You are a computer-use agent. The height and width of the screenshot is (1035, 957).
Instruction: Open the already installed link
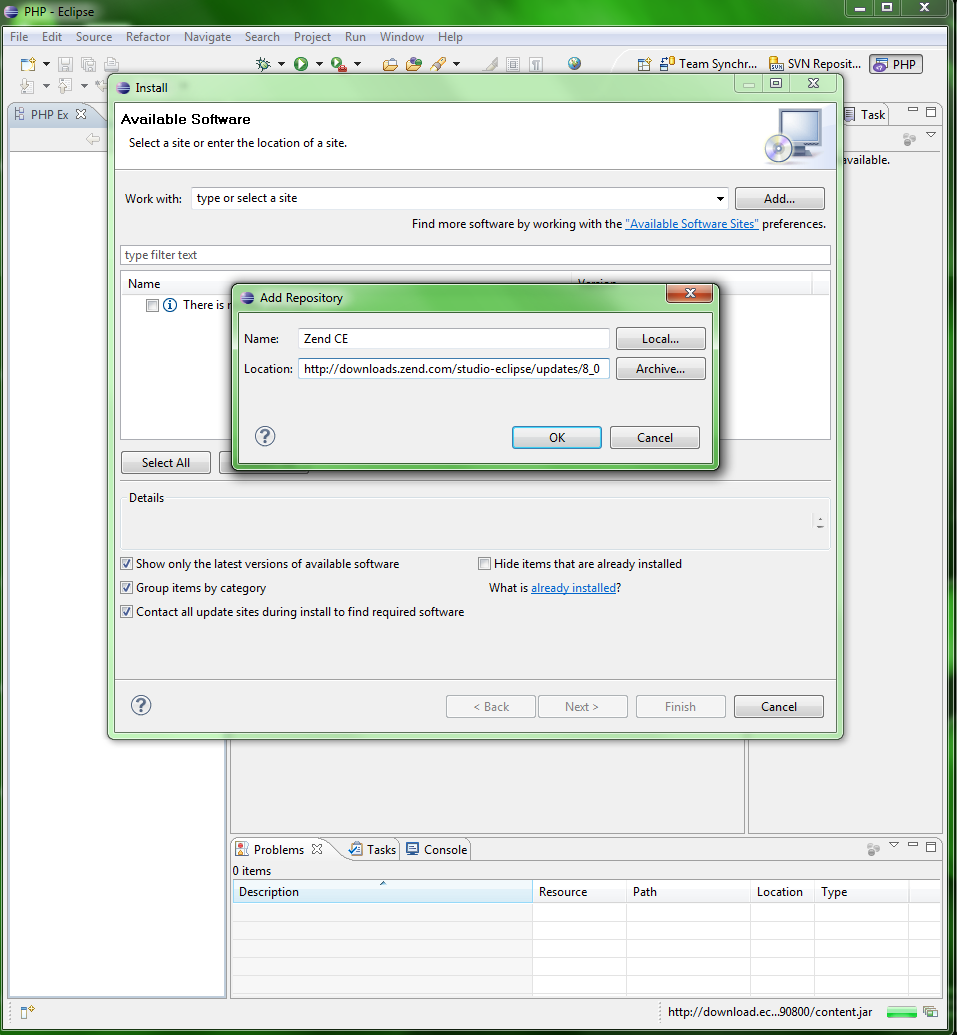[573, 587]
